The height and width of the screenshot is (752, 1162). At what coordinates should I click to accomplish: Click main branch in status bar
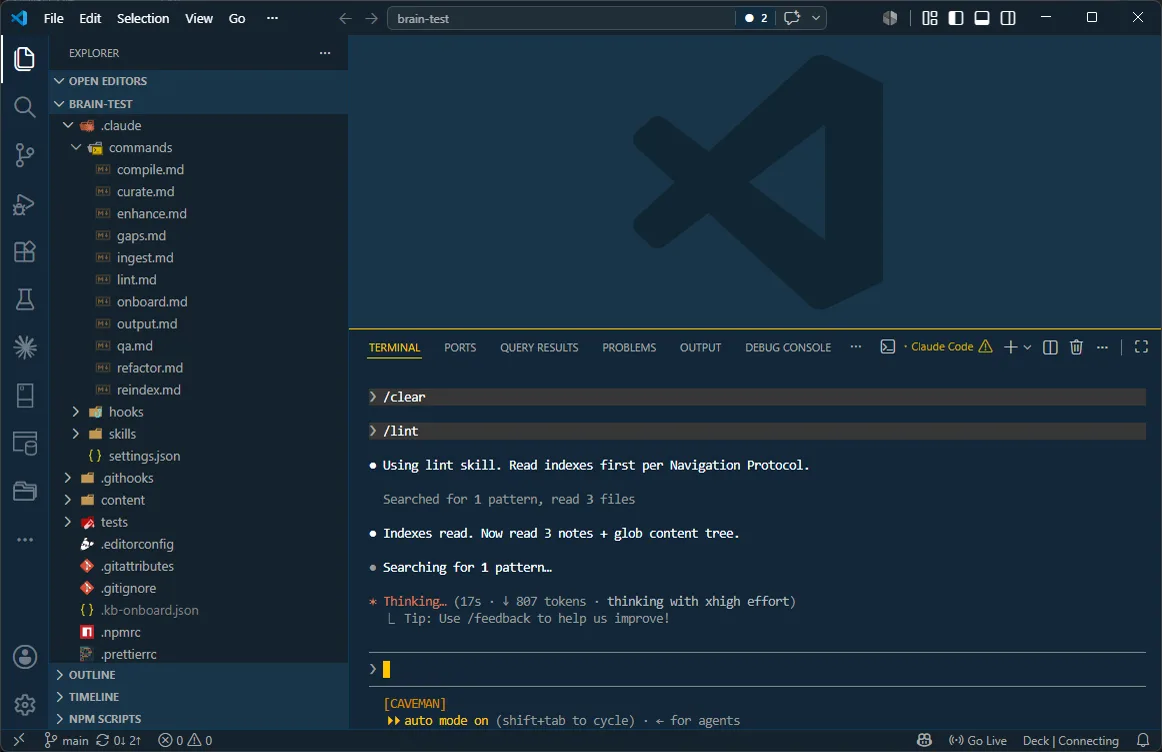pos(66,740)
